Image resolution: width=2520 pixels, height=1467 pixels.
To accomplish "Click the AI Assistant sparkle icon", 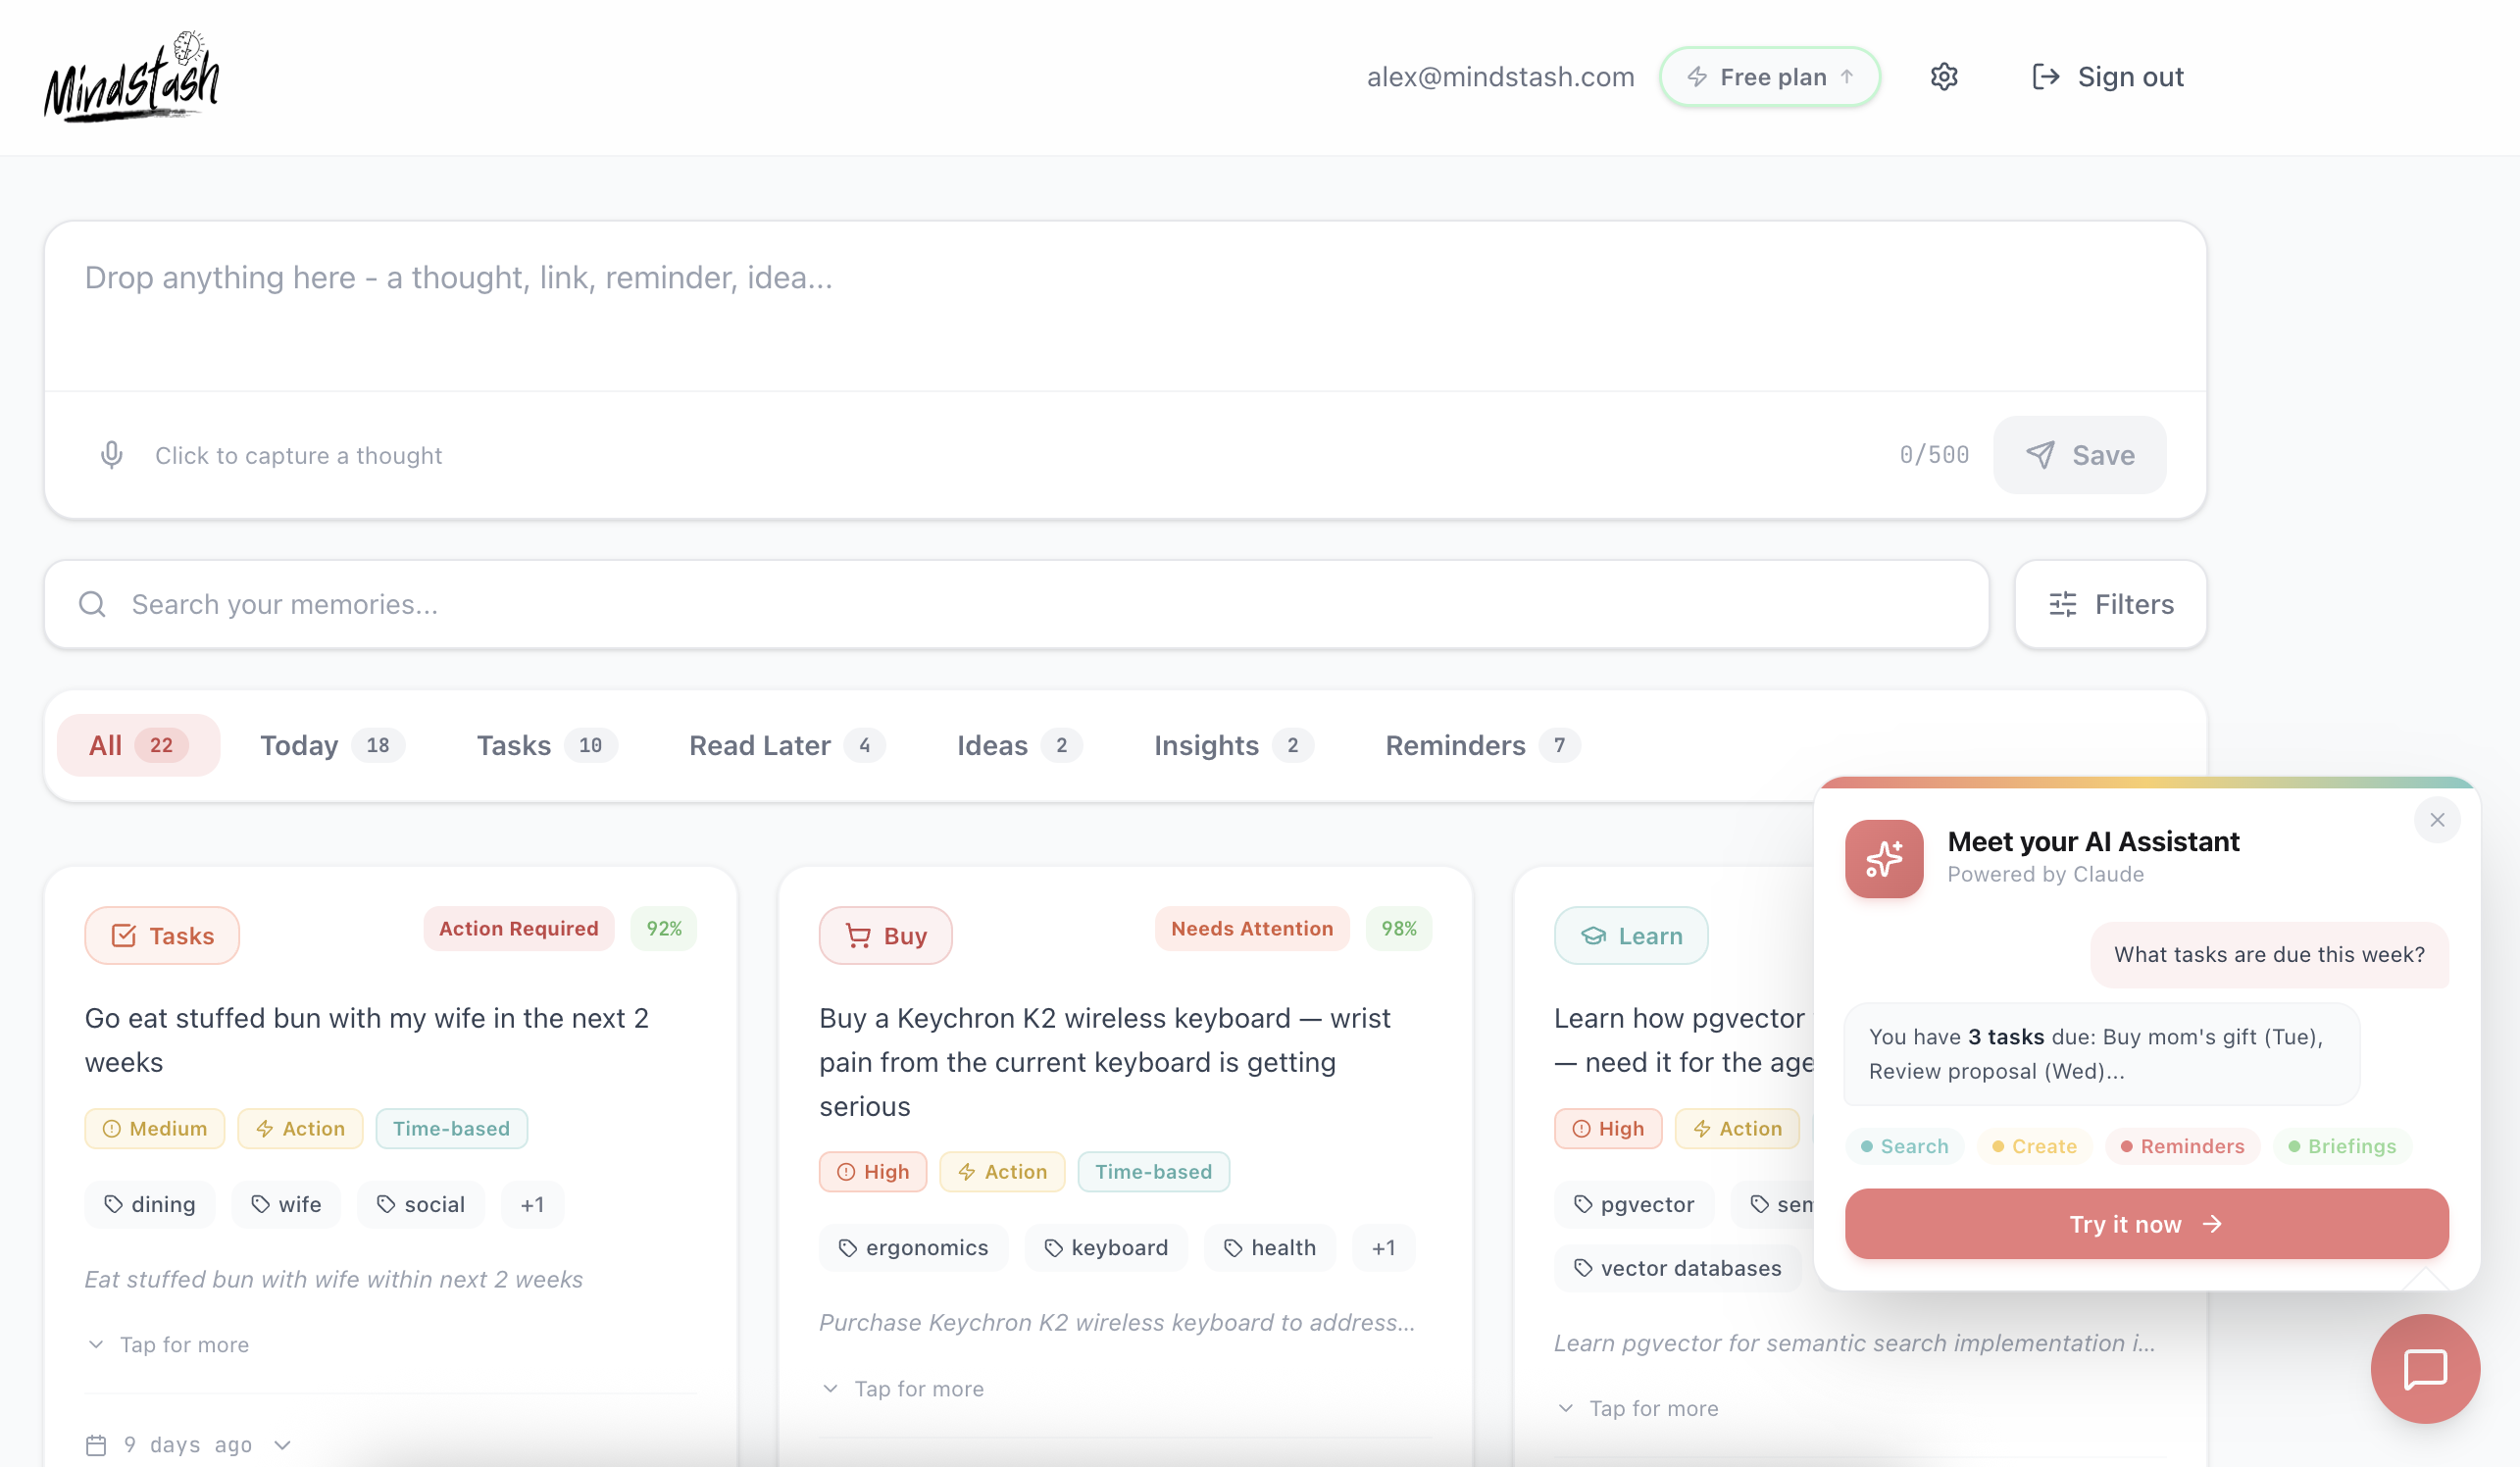I will click(1883, 859).
